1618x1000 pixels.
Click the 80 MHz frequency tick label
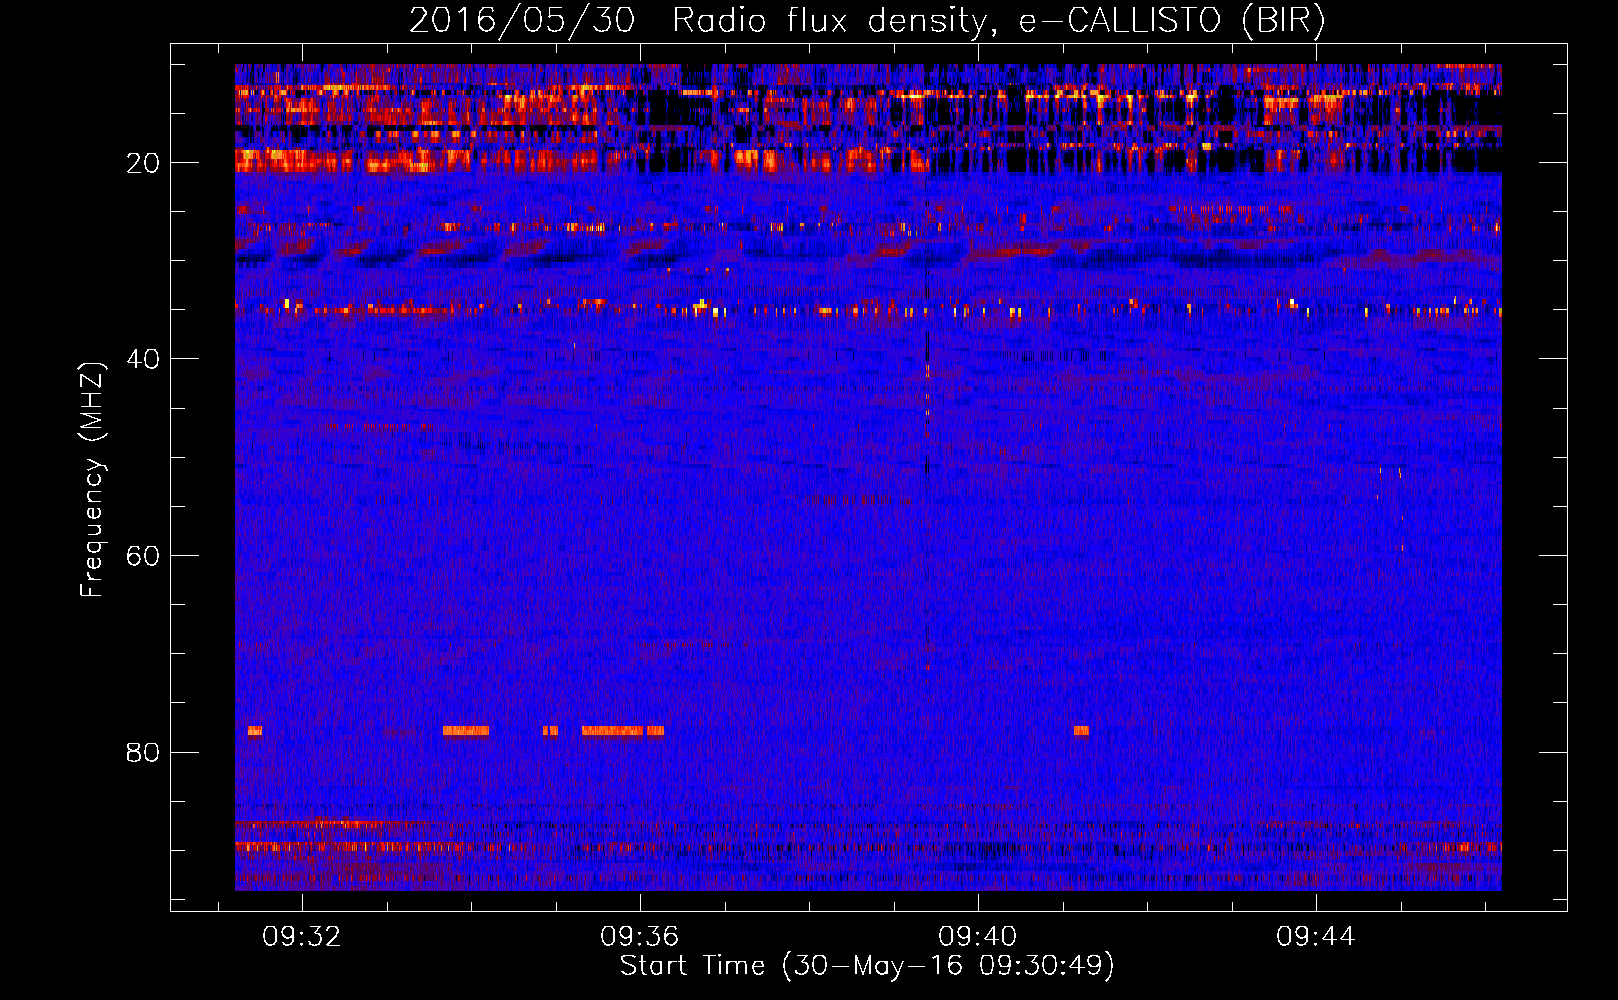(x=143, y=752)
